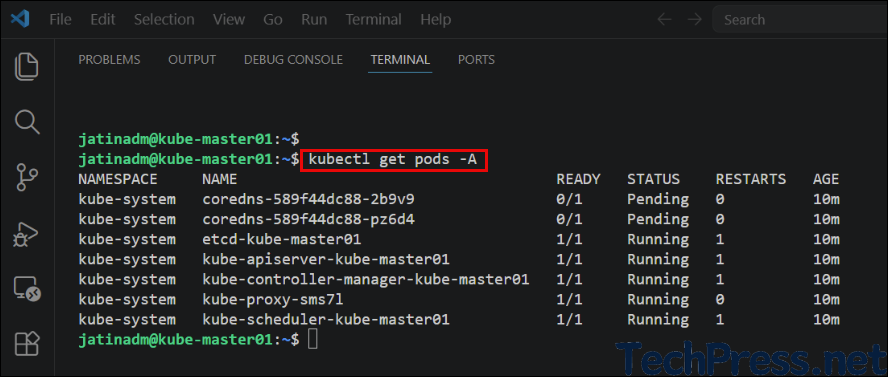The image size is (888, 377).
Task: Switch to the PORTS panel tab
Action: click(476, 60)
